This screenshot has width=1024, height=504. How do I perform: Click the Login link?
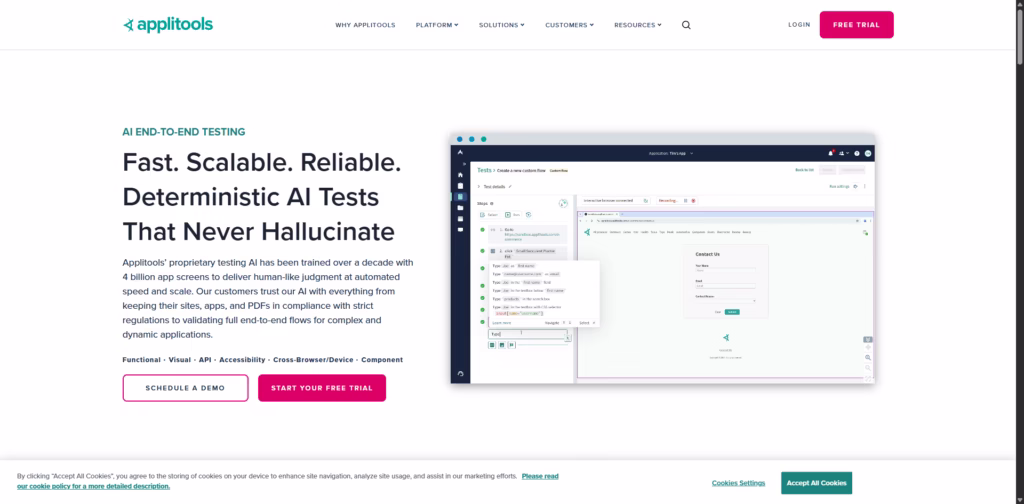pyautogui.click(x=799, y=25)
